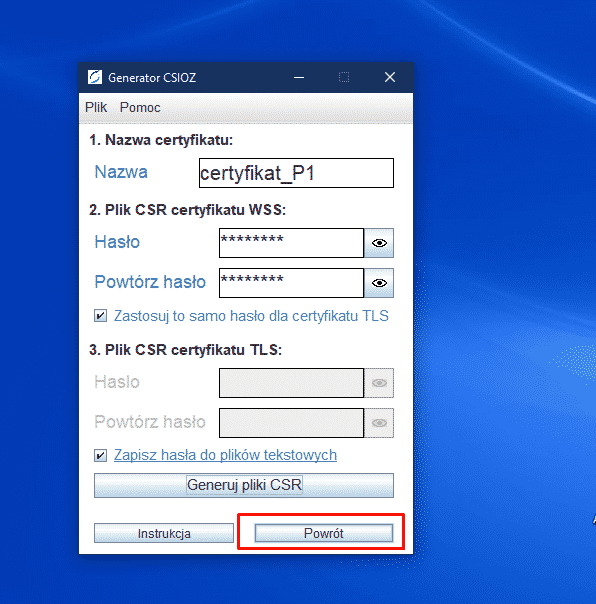Minimize the Generator CSIOZ window

[x=299, y=77]
